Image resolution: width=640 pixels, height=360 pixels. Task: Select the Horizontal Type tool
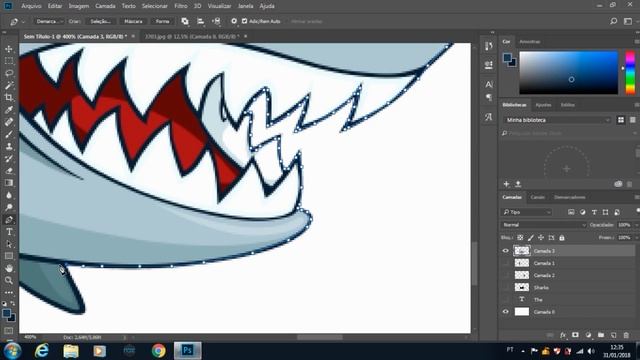point(9,232)
